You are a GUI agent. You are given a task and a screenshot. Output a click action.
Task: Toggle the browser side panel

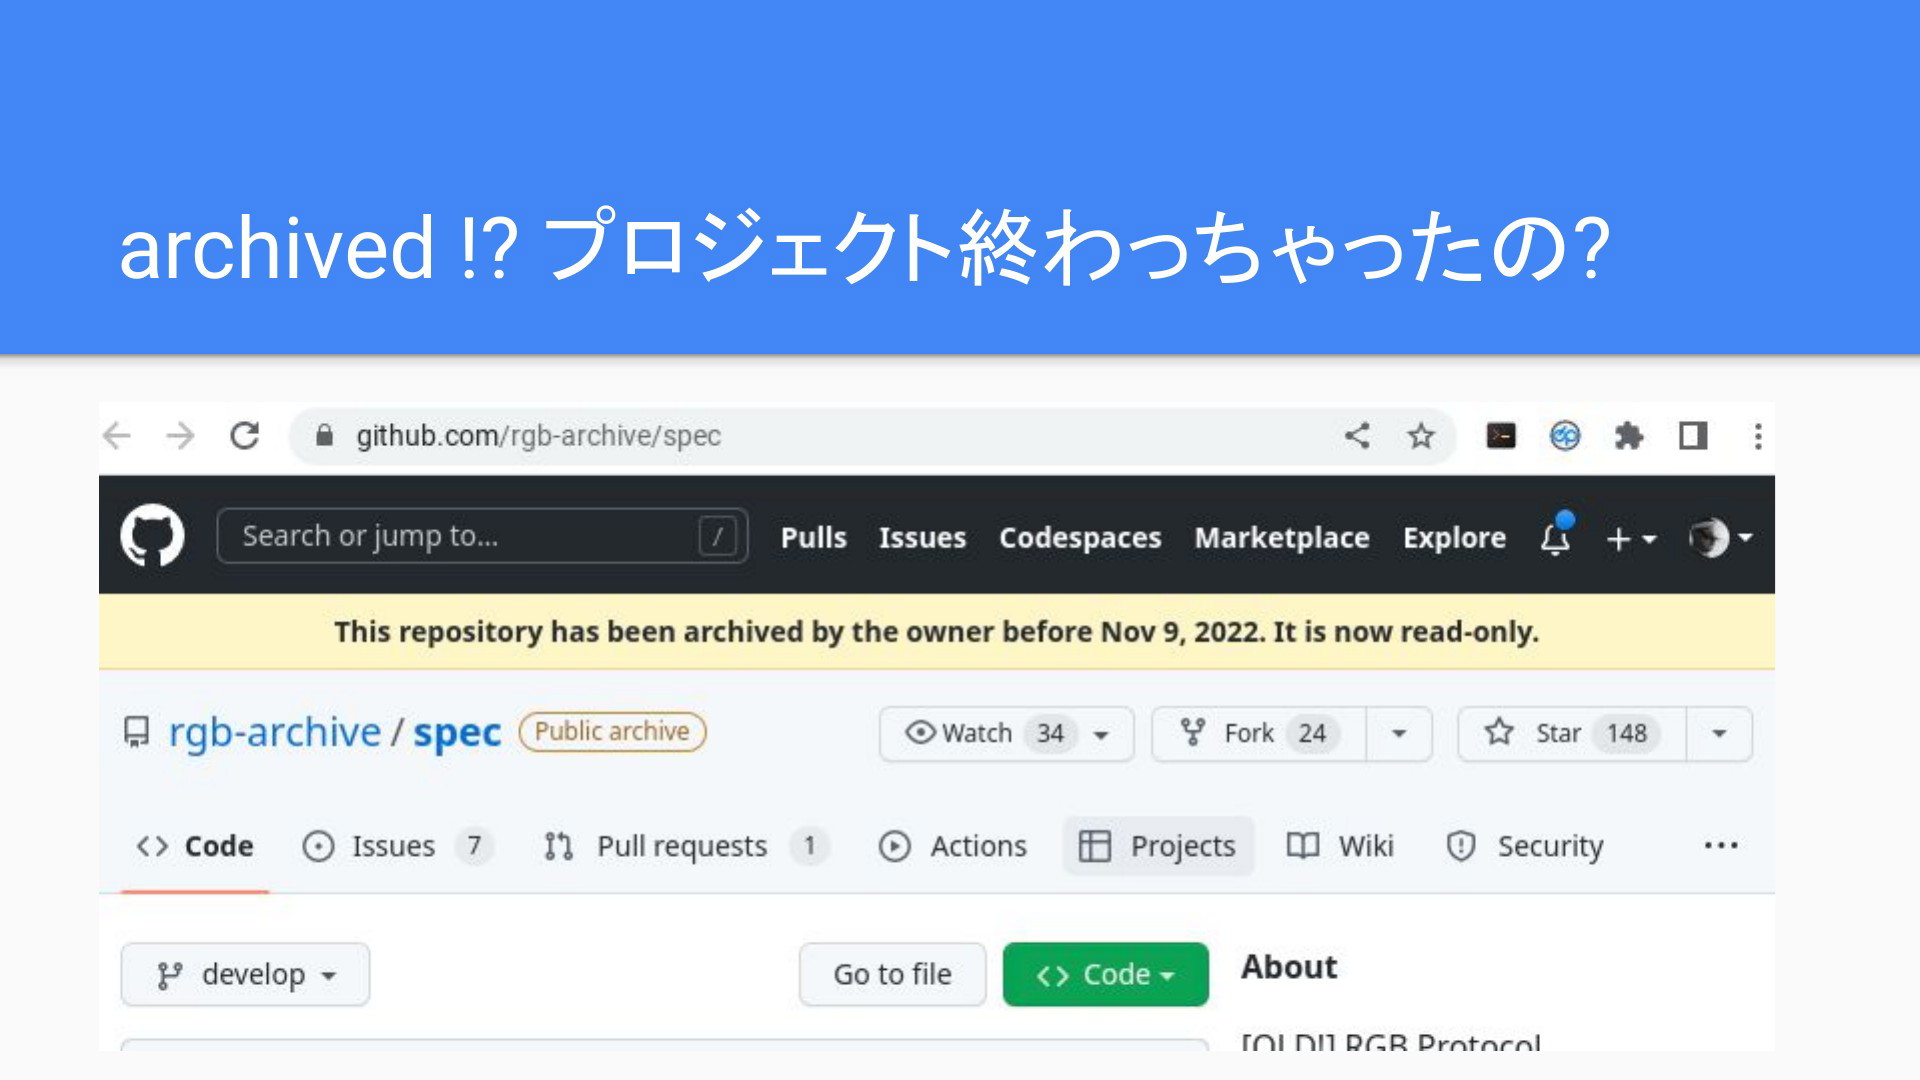coord(1693,436)
